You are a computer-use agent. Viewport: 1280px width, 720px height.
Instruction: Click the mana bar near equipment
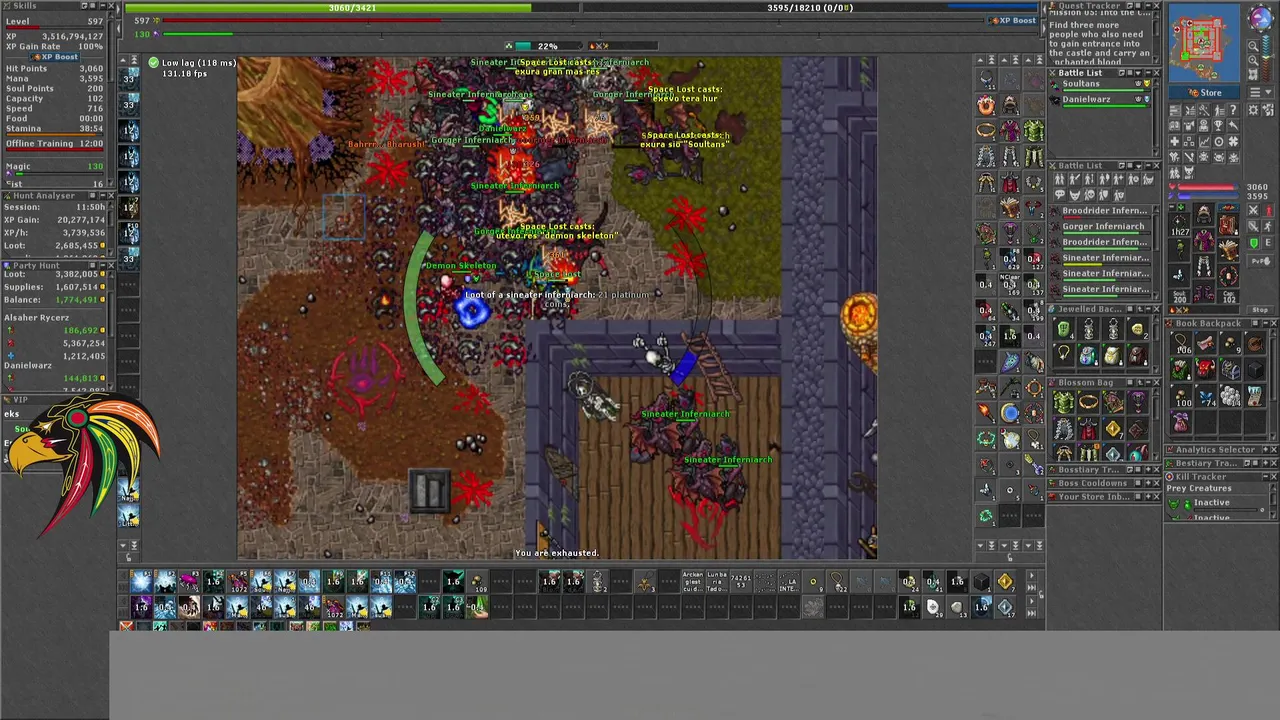pyautogui.click(x=1207, y=196)
